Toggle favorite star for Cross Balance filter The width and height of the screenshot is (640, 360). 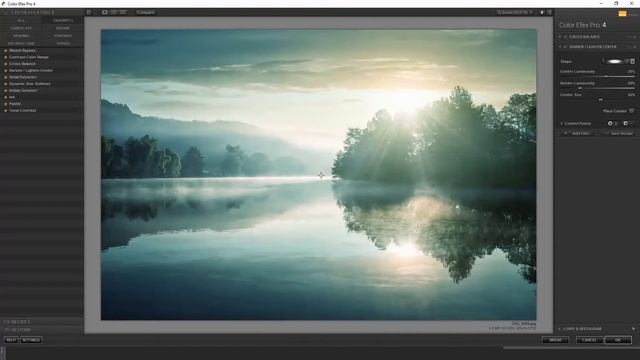point(5,64)
